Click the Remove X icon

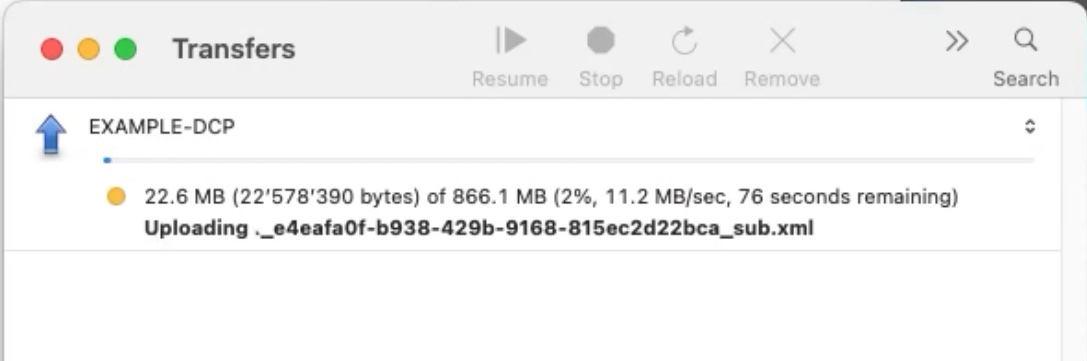click(783, 41)
